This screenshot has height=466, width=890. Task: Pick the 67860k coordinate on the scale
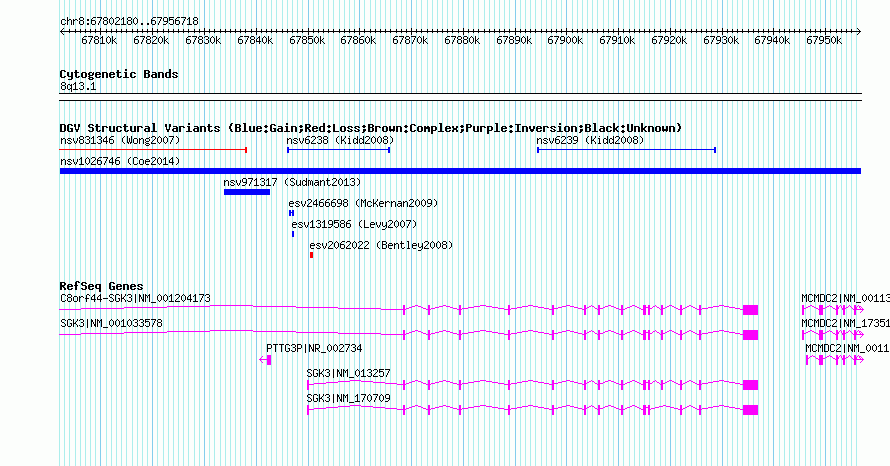coord(358,41)
